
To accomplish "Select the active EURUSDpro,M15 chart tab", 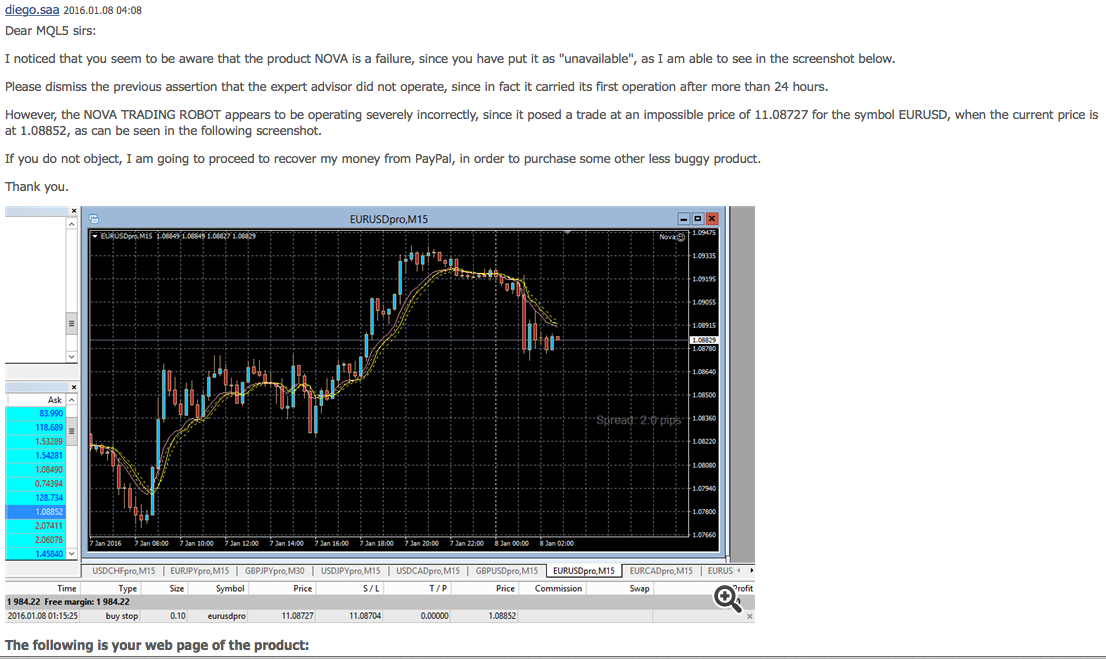I will pyautogui.click(x=583, y=571).
